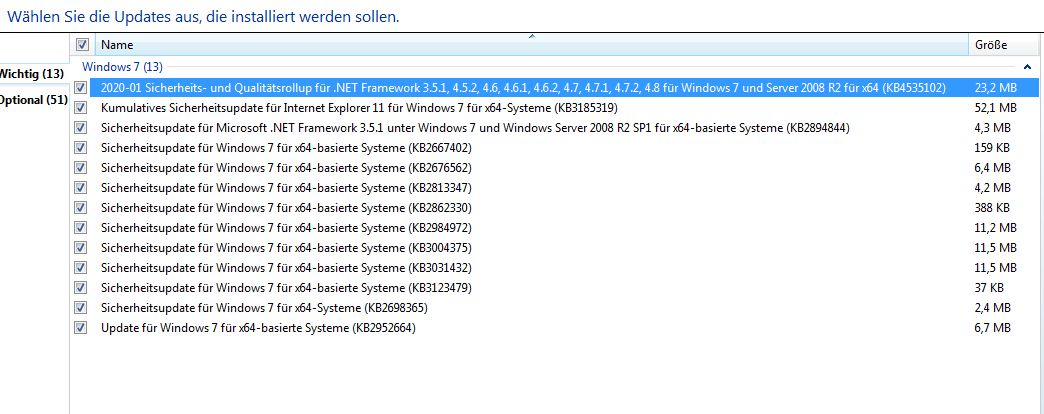This screenshot has width=1044, height=414.
Task: Select the KB4535102 .NET rollup row text
Action: tap(523, 87)
